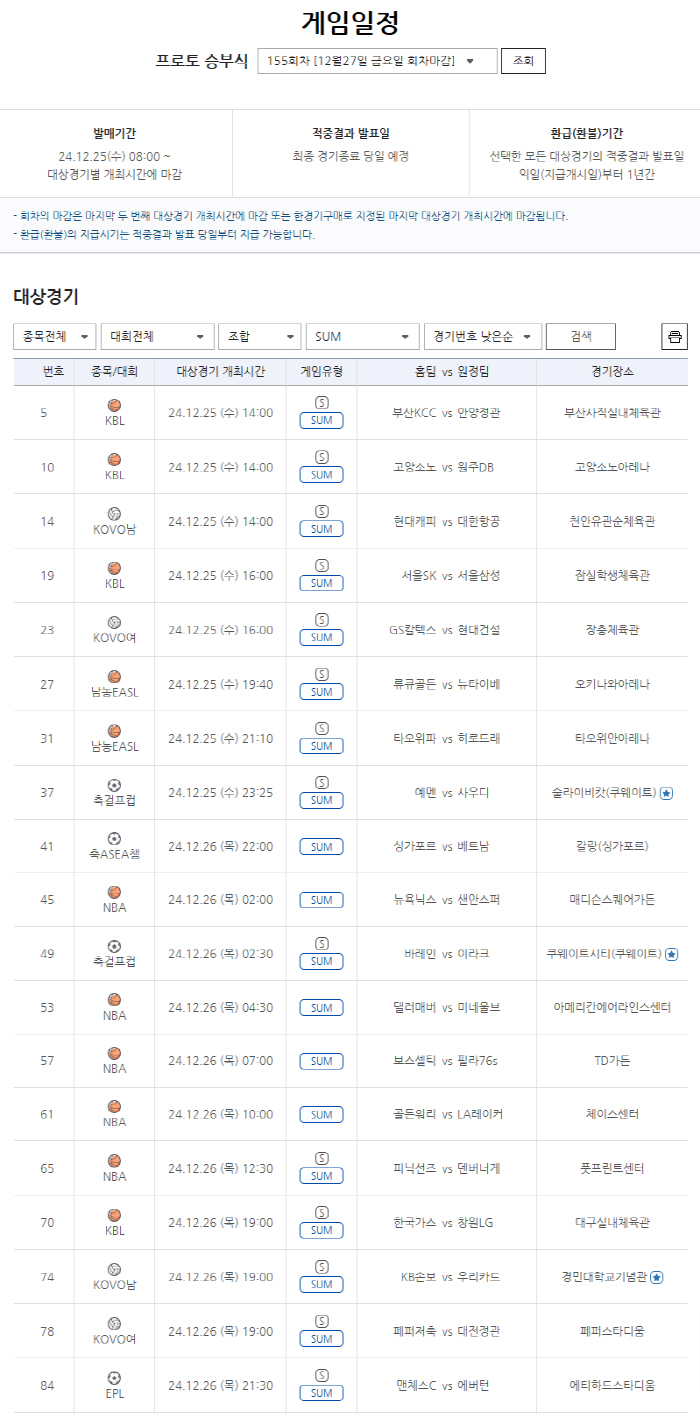Click the 조회 button
The height and width of the screenshot is (1414, 700).
tap(523, 61)
